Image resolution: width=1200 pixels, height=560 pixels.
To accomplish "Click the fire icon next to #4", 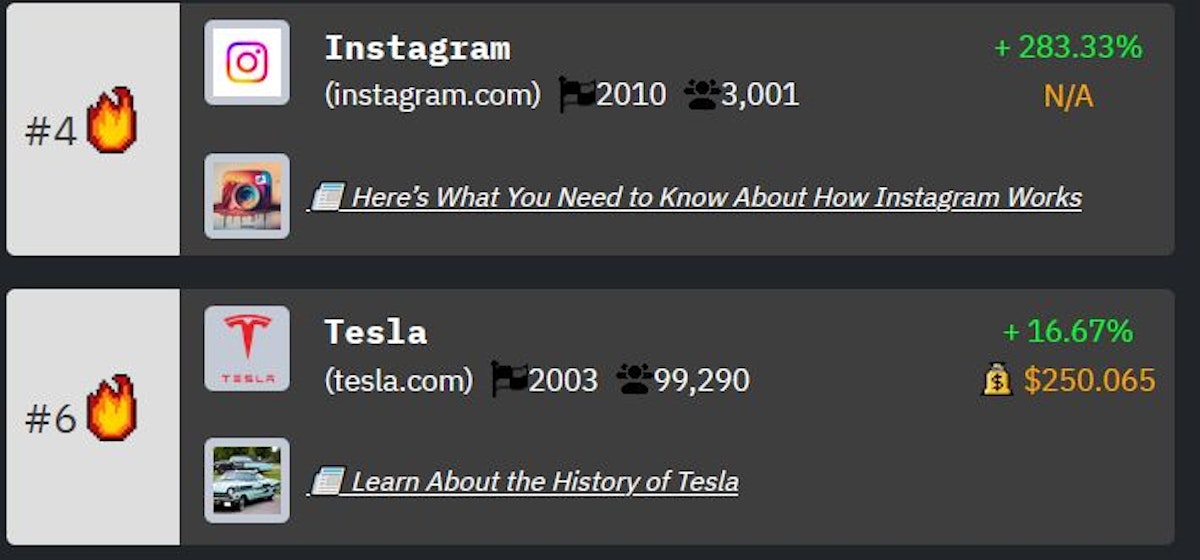I will [110, 120].
